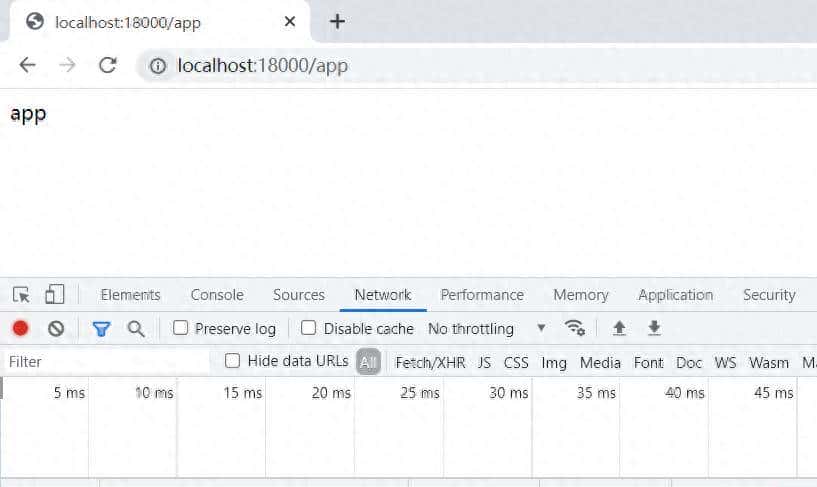Toggle the network filter funnel icon
Screen dimensions: 817x487
[x=101, y=328]
